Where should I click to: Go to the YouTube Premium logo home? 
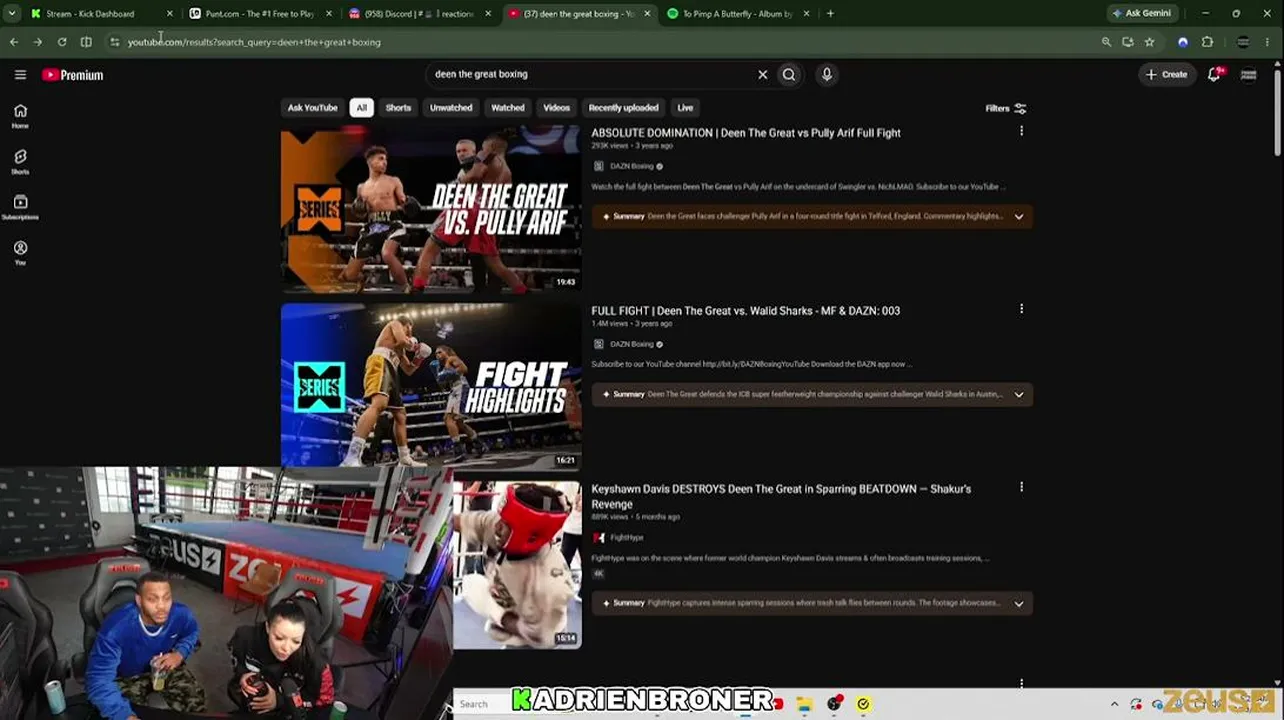tap(73, 75)
